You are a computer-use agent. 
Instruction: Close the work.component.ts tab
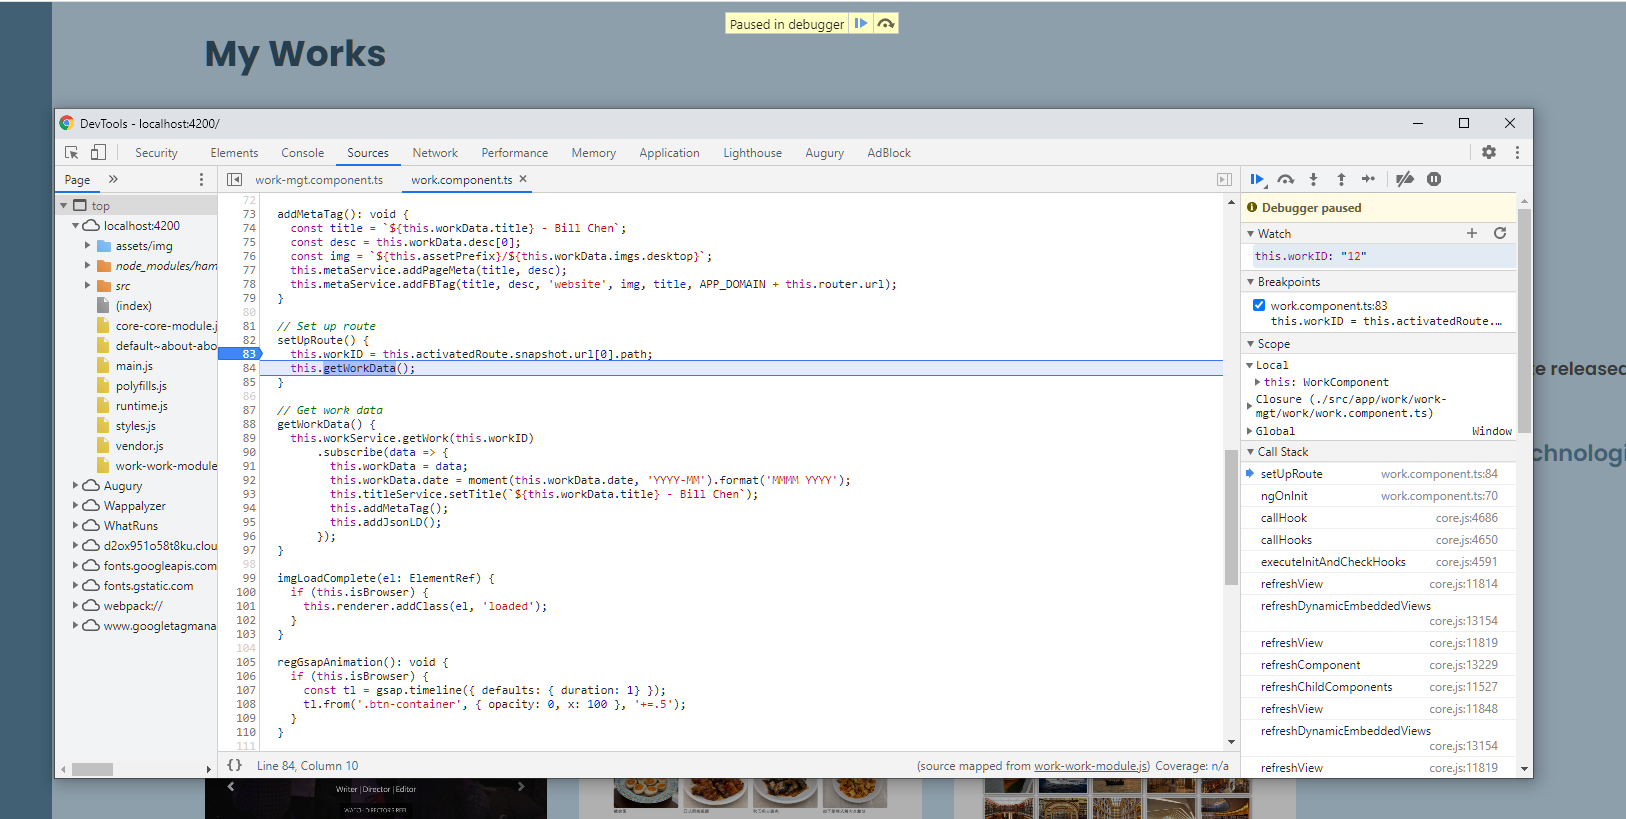coord(523,179)
